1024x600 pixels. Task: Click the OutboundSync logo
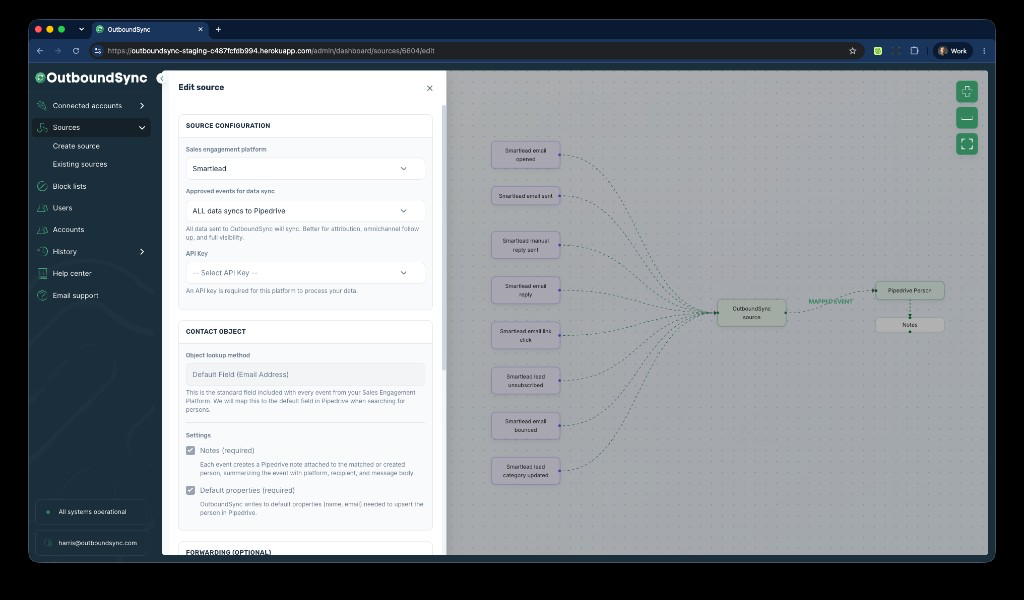tap(91, 78)
